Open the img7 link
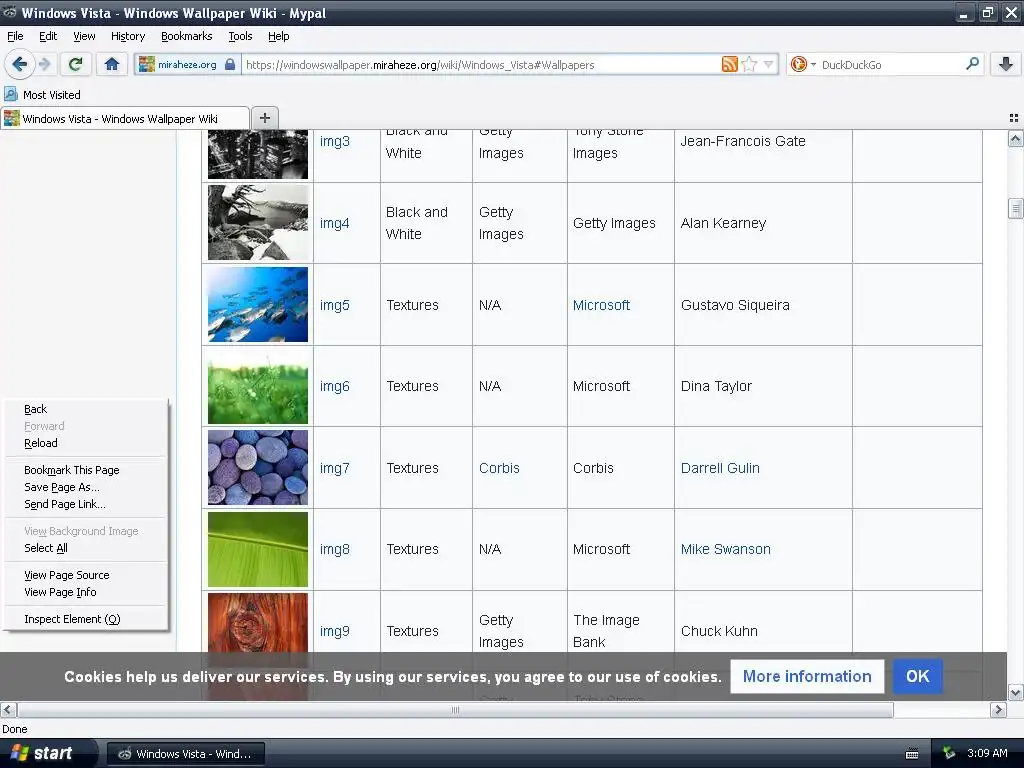1024x768 pixels. 334,468
